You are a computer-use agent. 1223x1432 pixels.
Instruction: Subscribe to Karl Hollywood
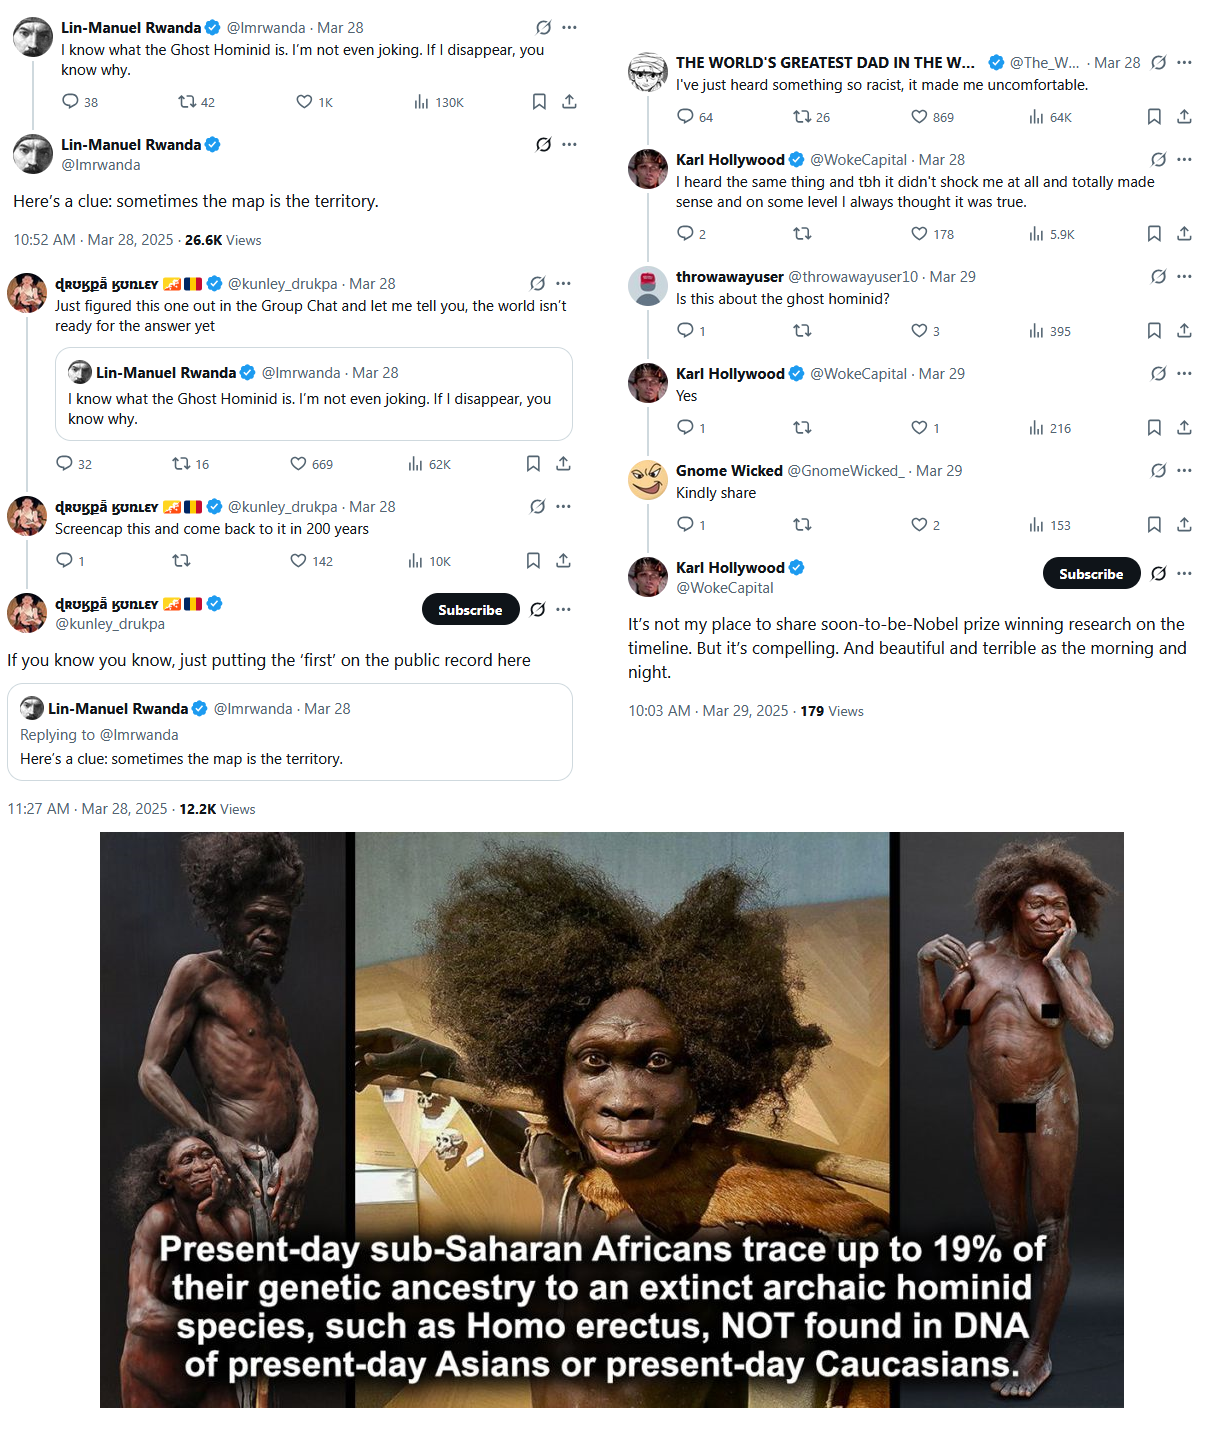(1092, 574)
